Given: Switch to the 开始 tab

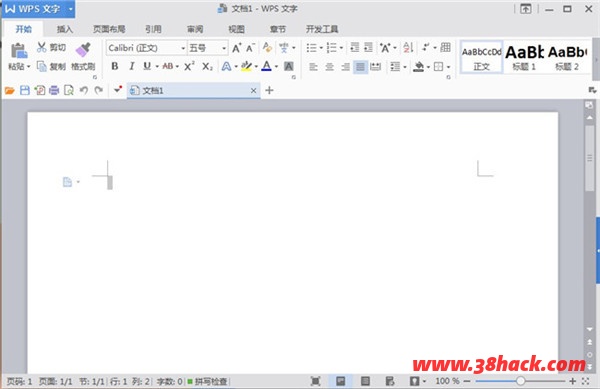Looking at the screenshot, I should point(24,29).
